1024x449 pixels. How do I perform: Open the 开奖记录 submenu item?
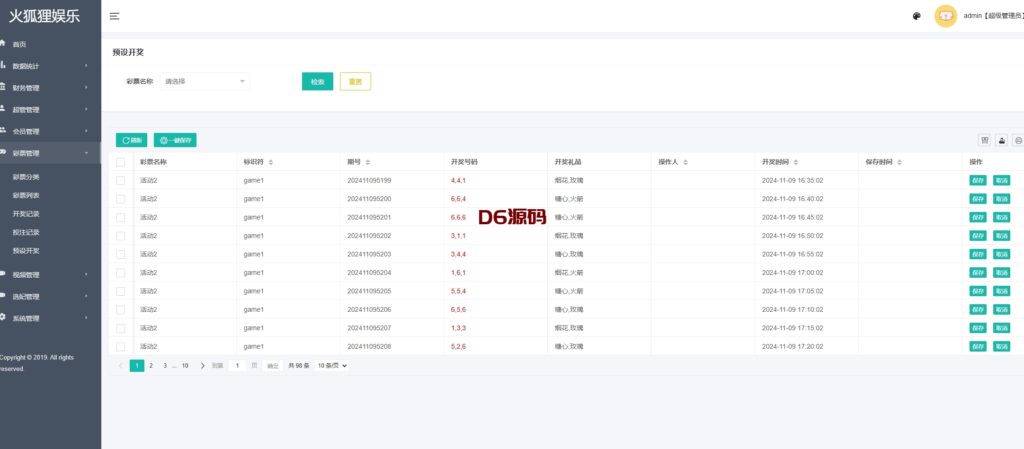click(26, 213)
